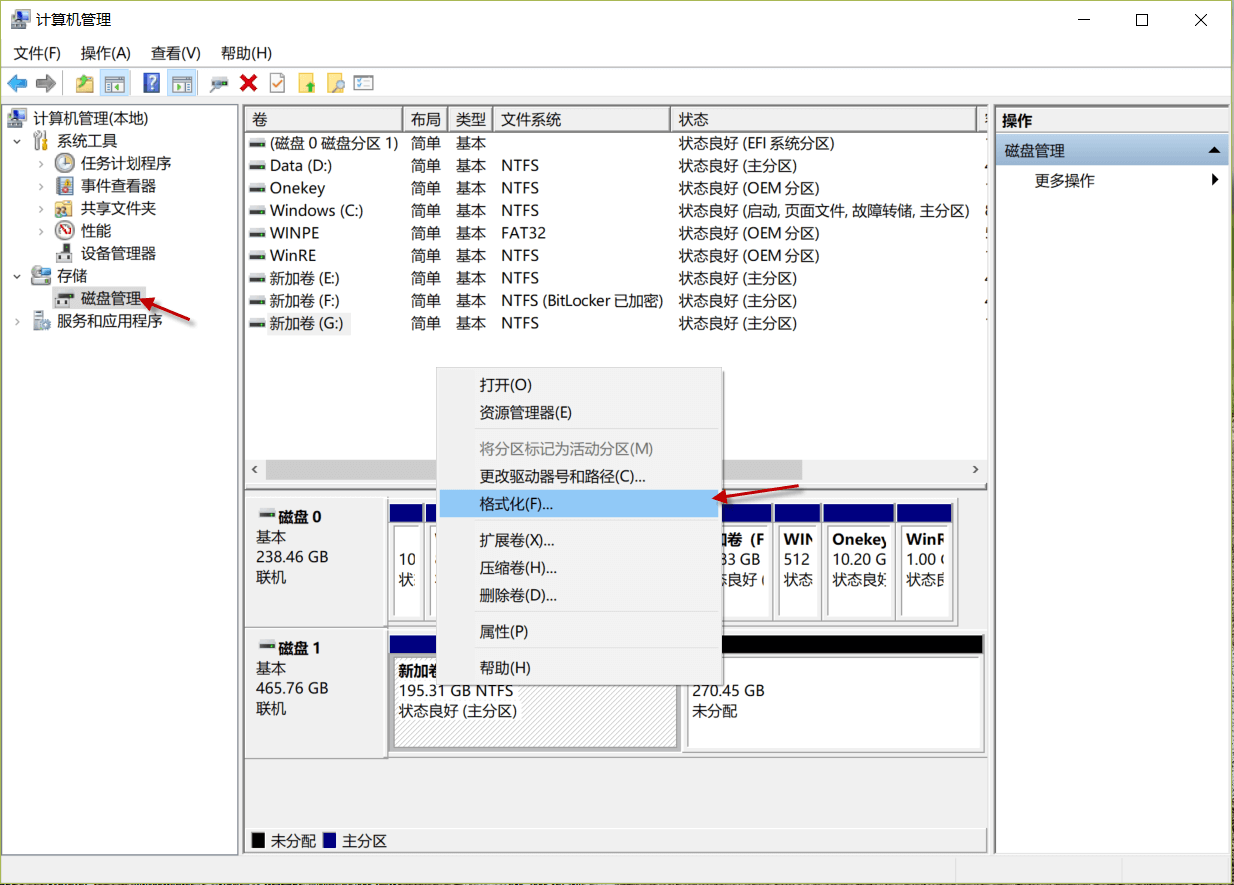Image resolution: width=1234 pixels, height=885 pixels.
Task: Expand the 服务和应用程序 node
Action: tap(17, 321)
